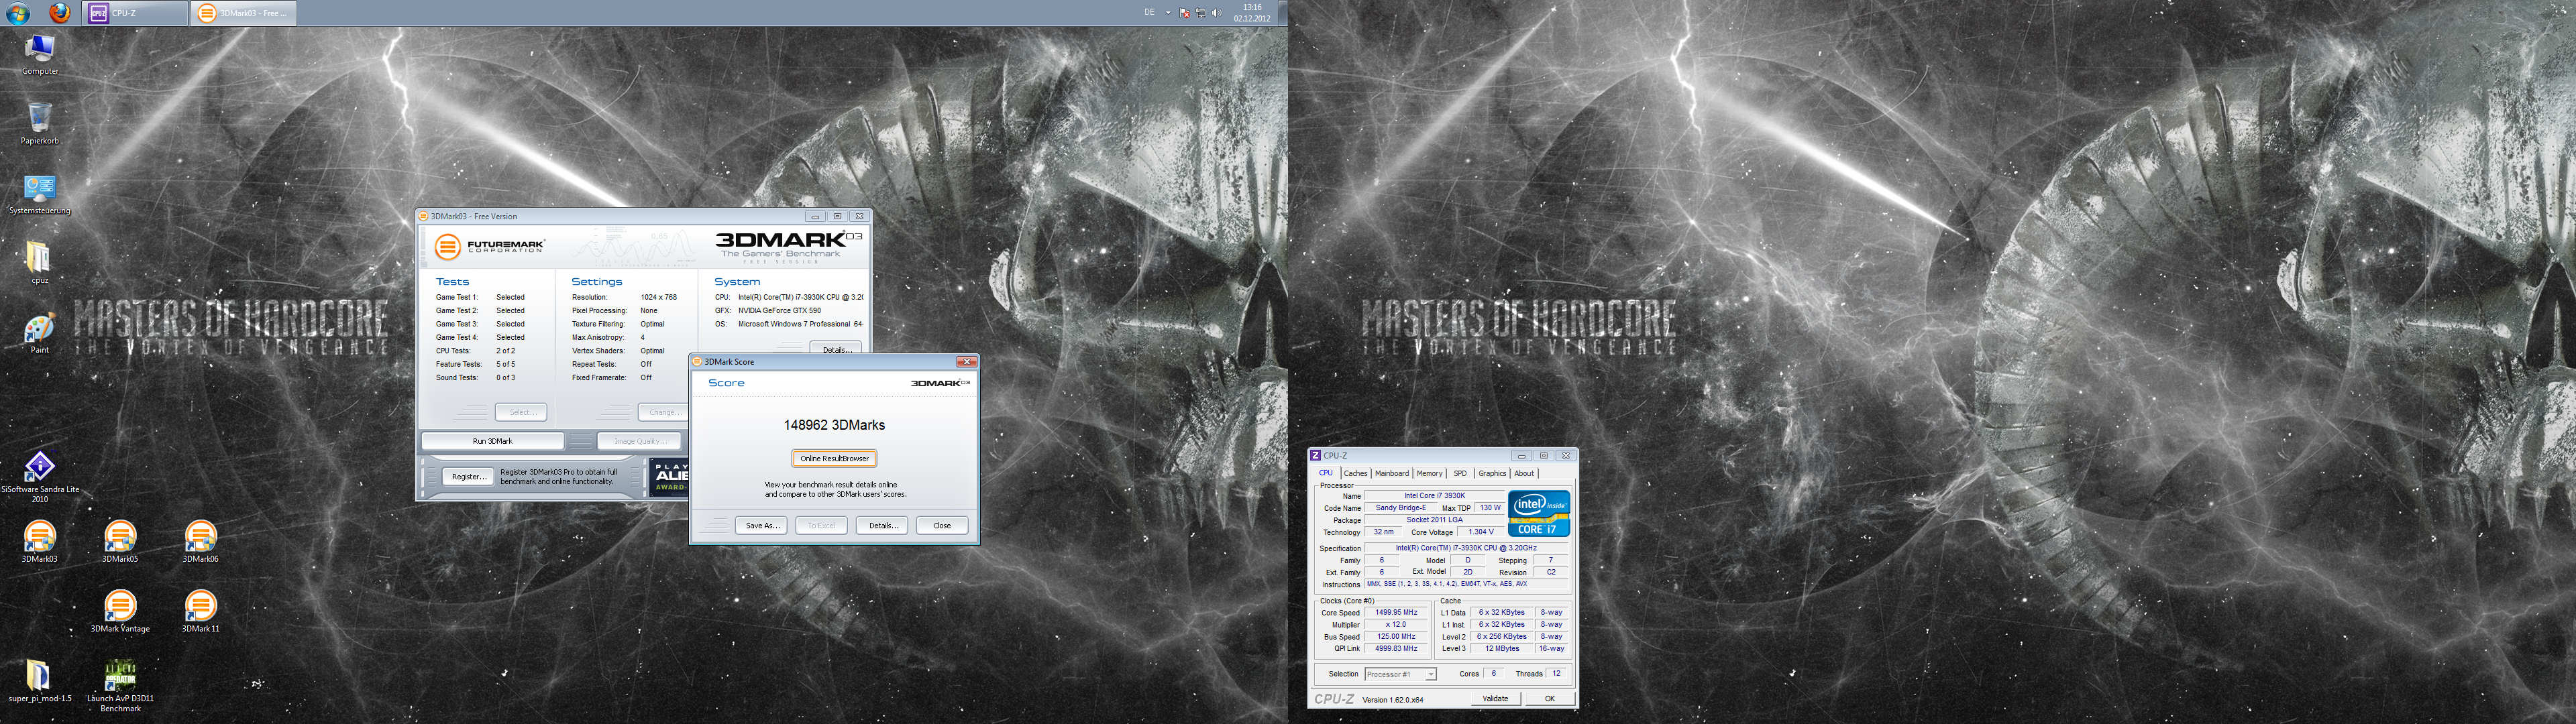2576x724 pixels.
Task: Select the Systemsteuerung desktop icon
Action: 40,194
